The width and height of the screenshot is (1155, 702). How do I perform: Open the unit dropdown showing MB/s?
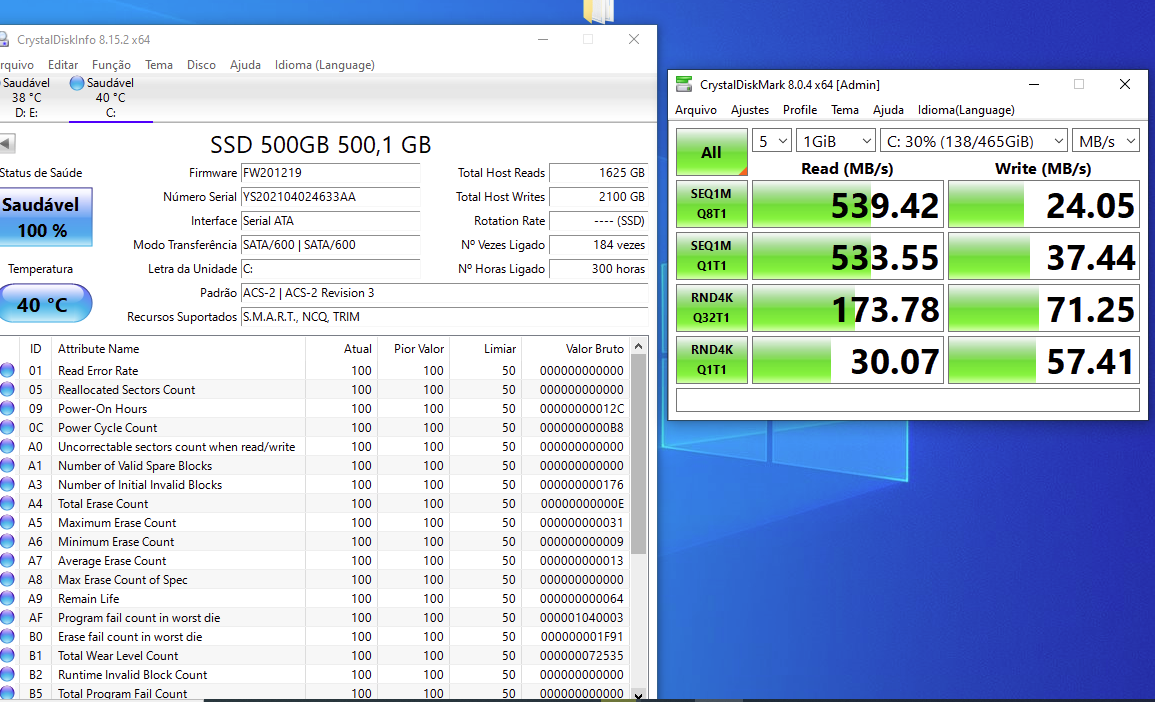pyautogui.click(x=1106, y=141)
